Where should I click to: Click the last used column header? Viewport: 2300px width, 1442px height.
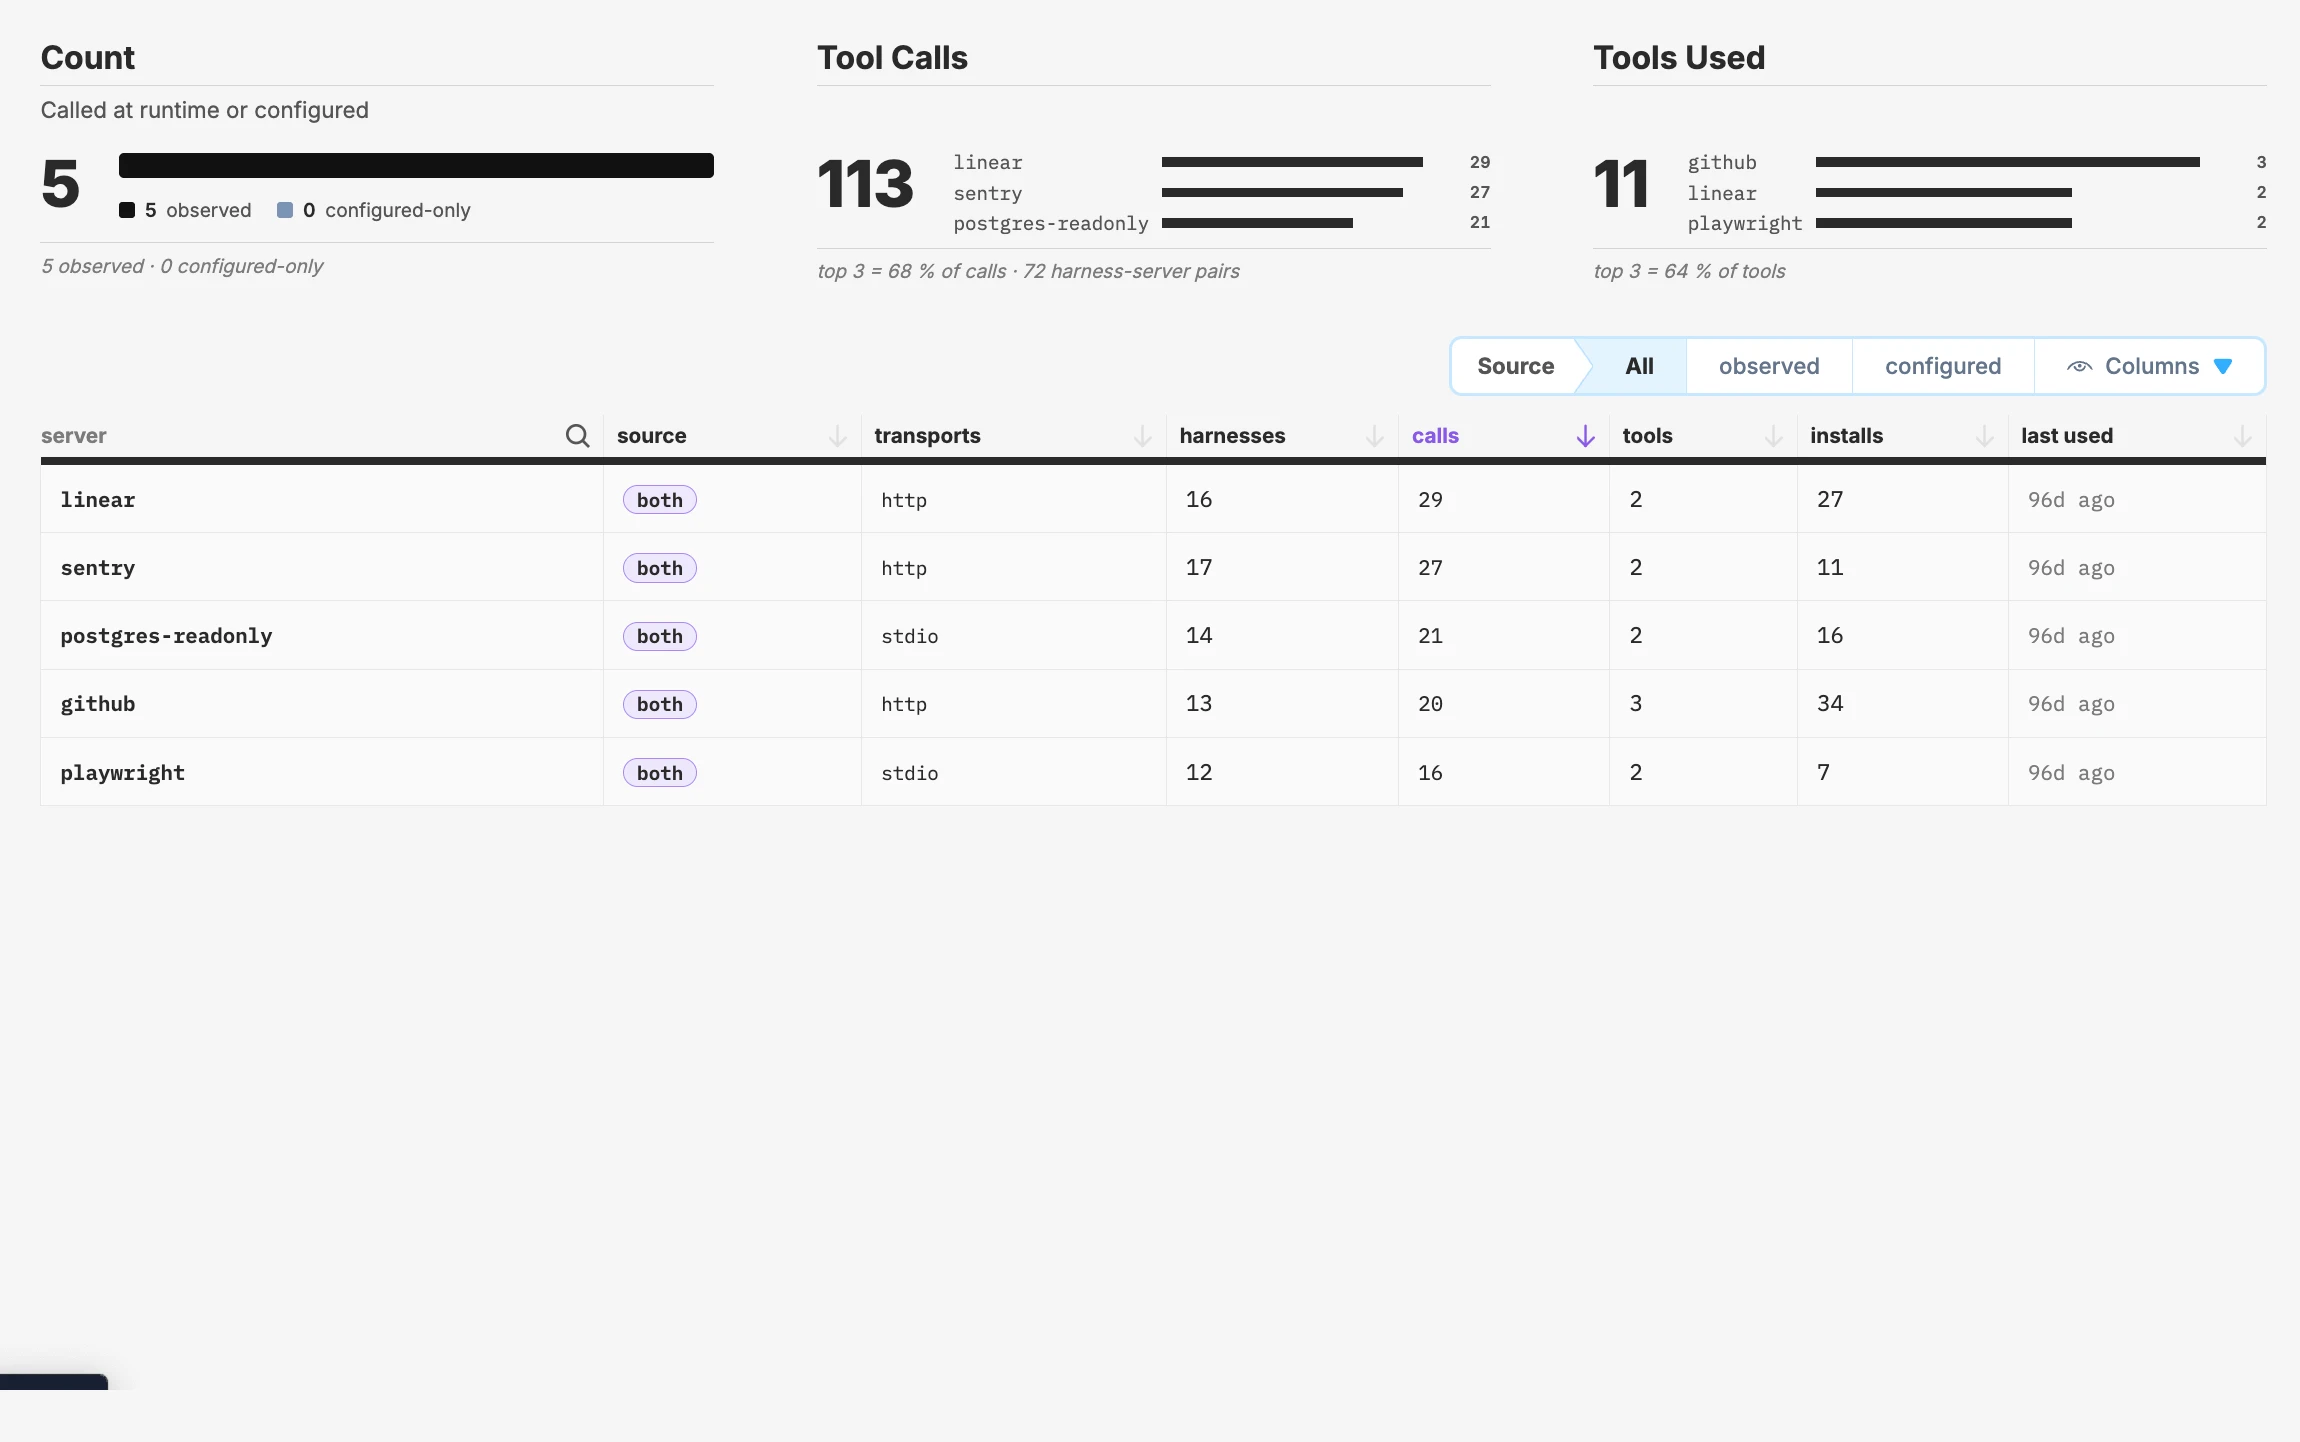[2067, 436]
